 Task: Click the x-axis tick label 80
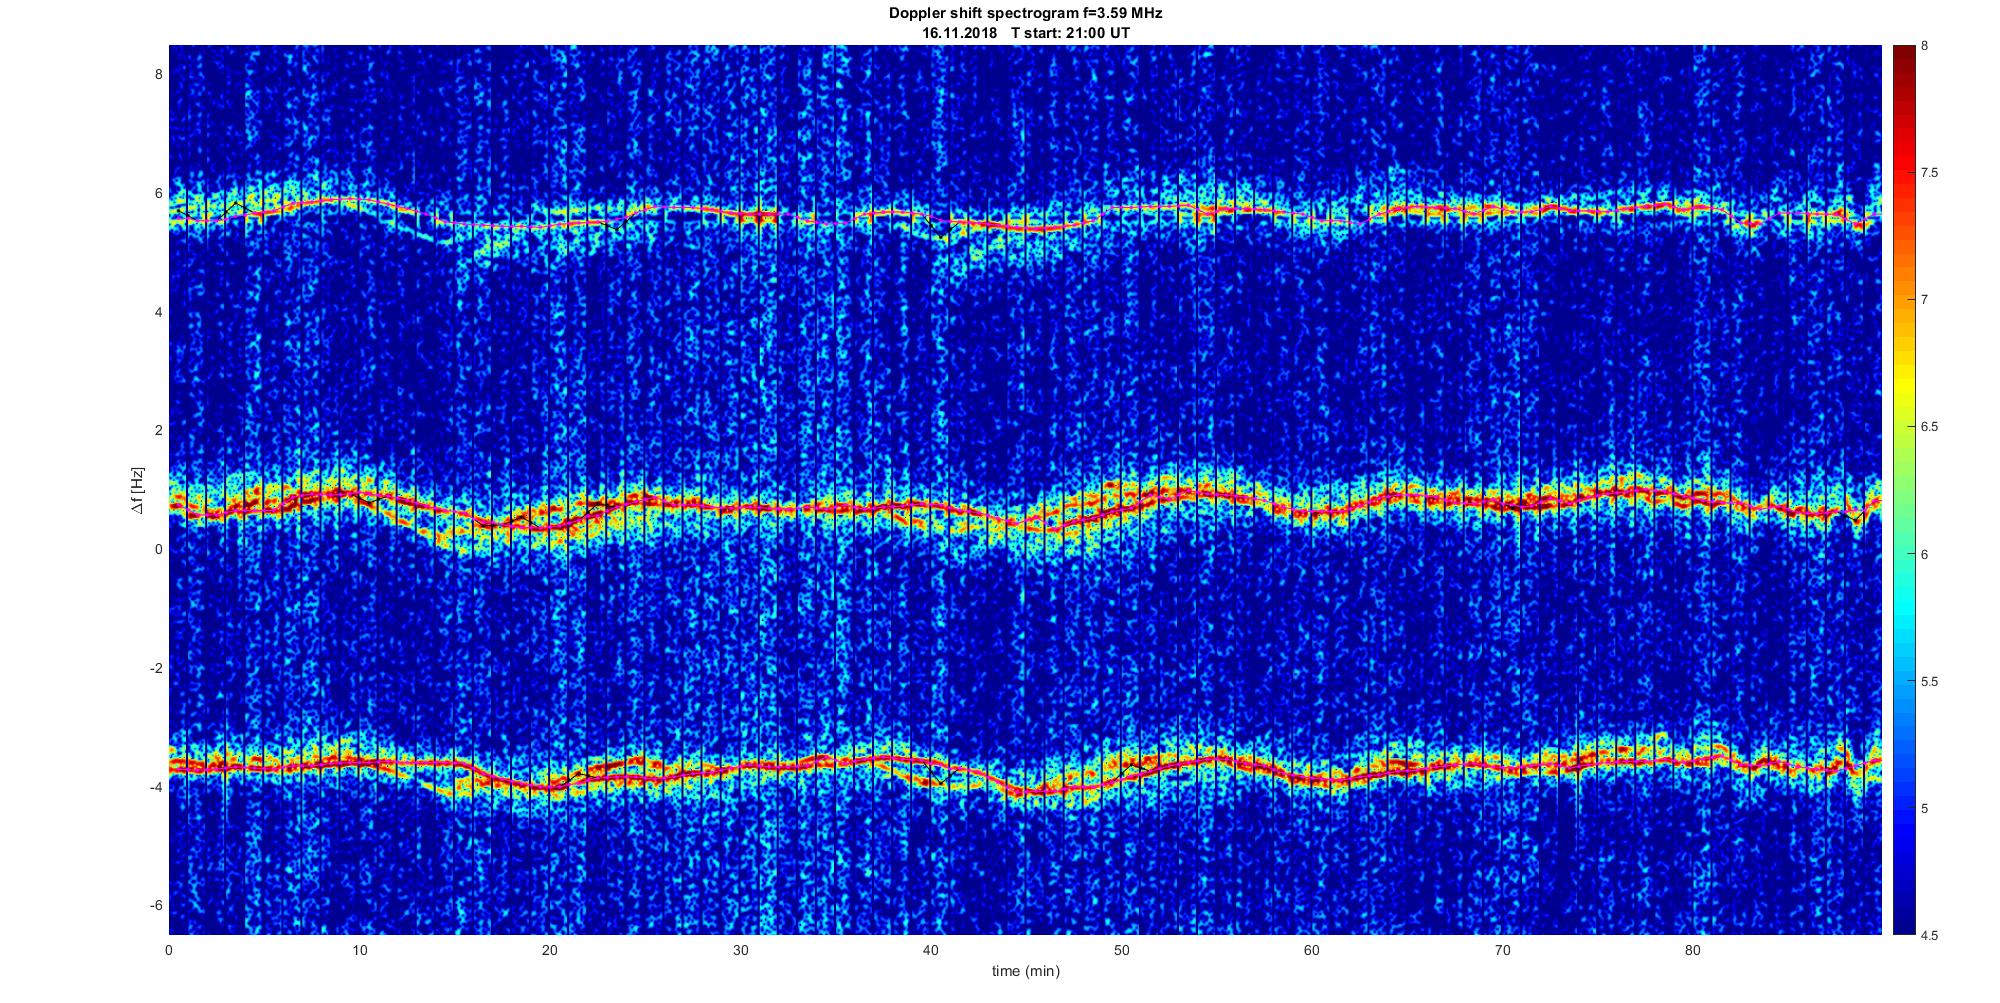pos(1692,950)
